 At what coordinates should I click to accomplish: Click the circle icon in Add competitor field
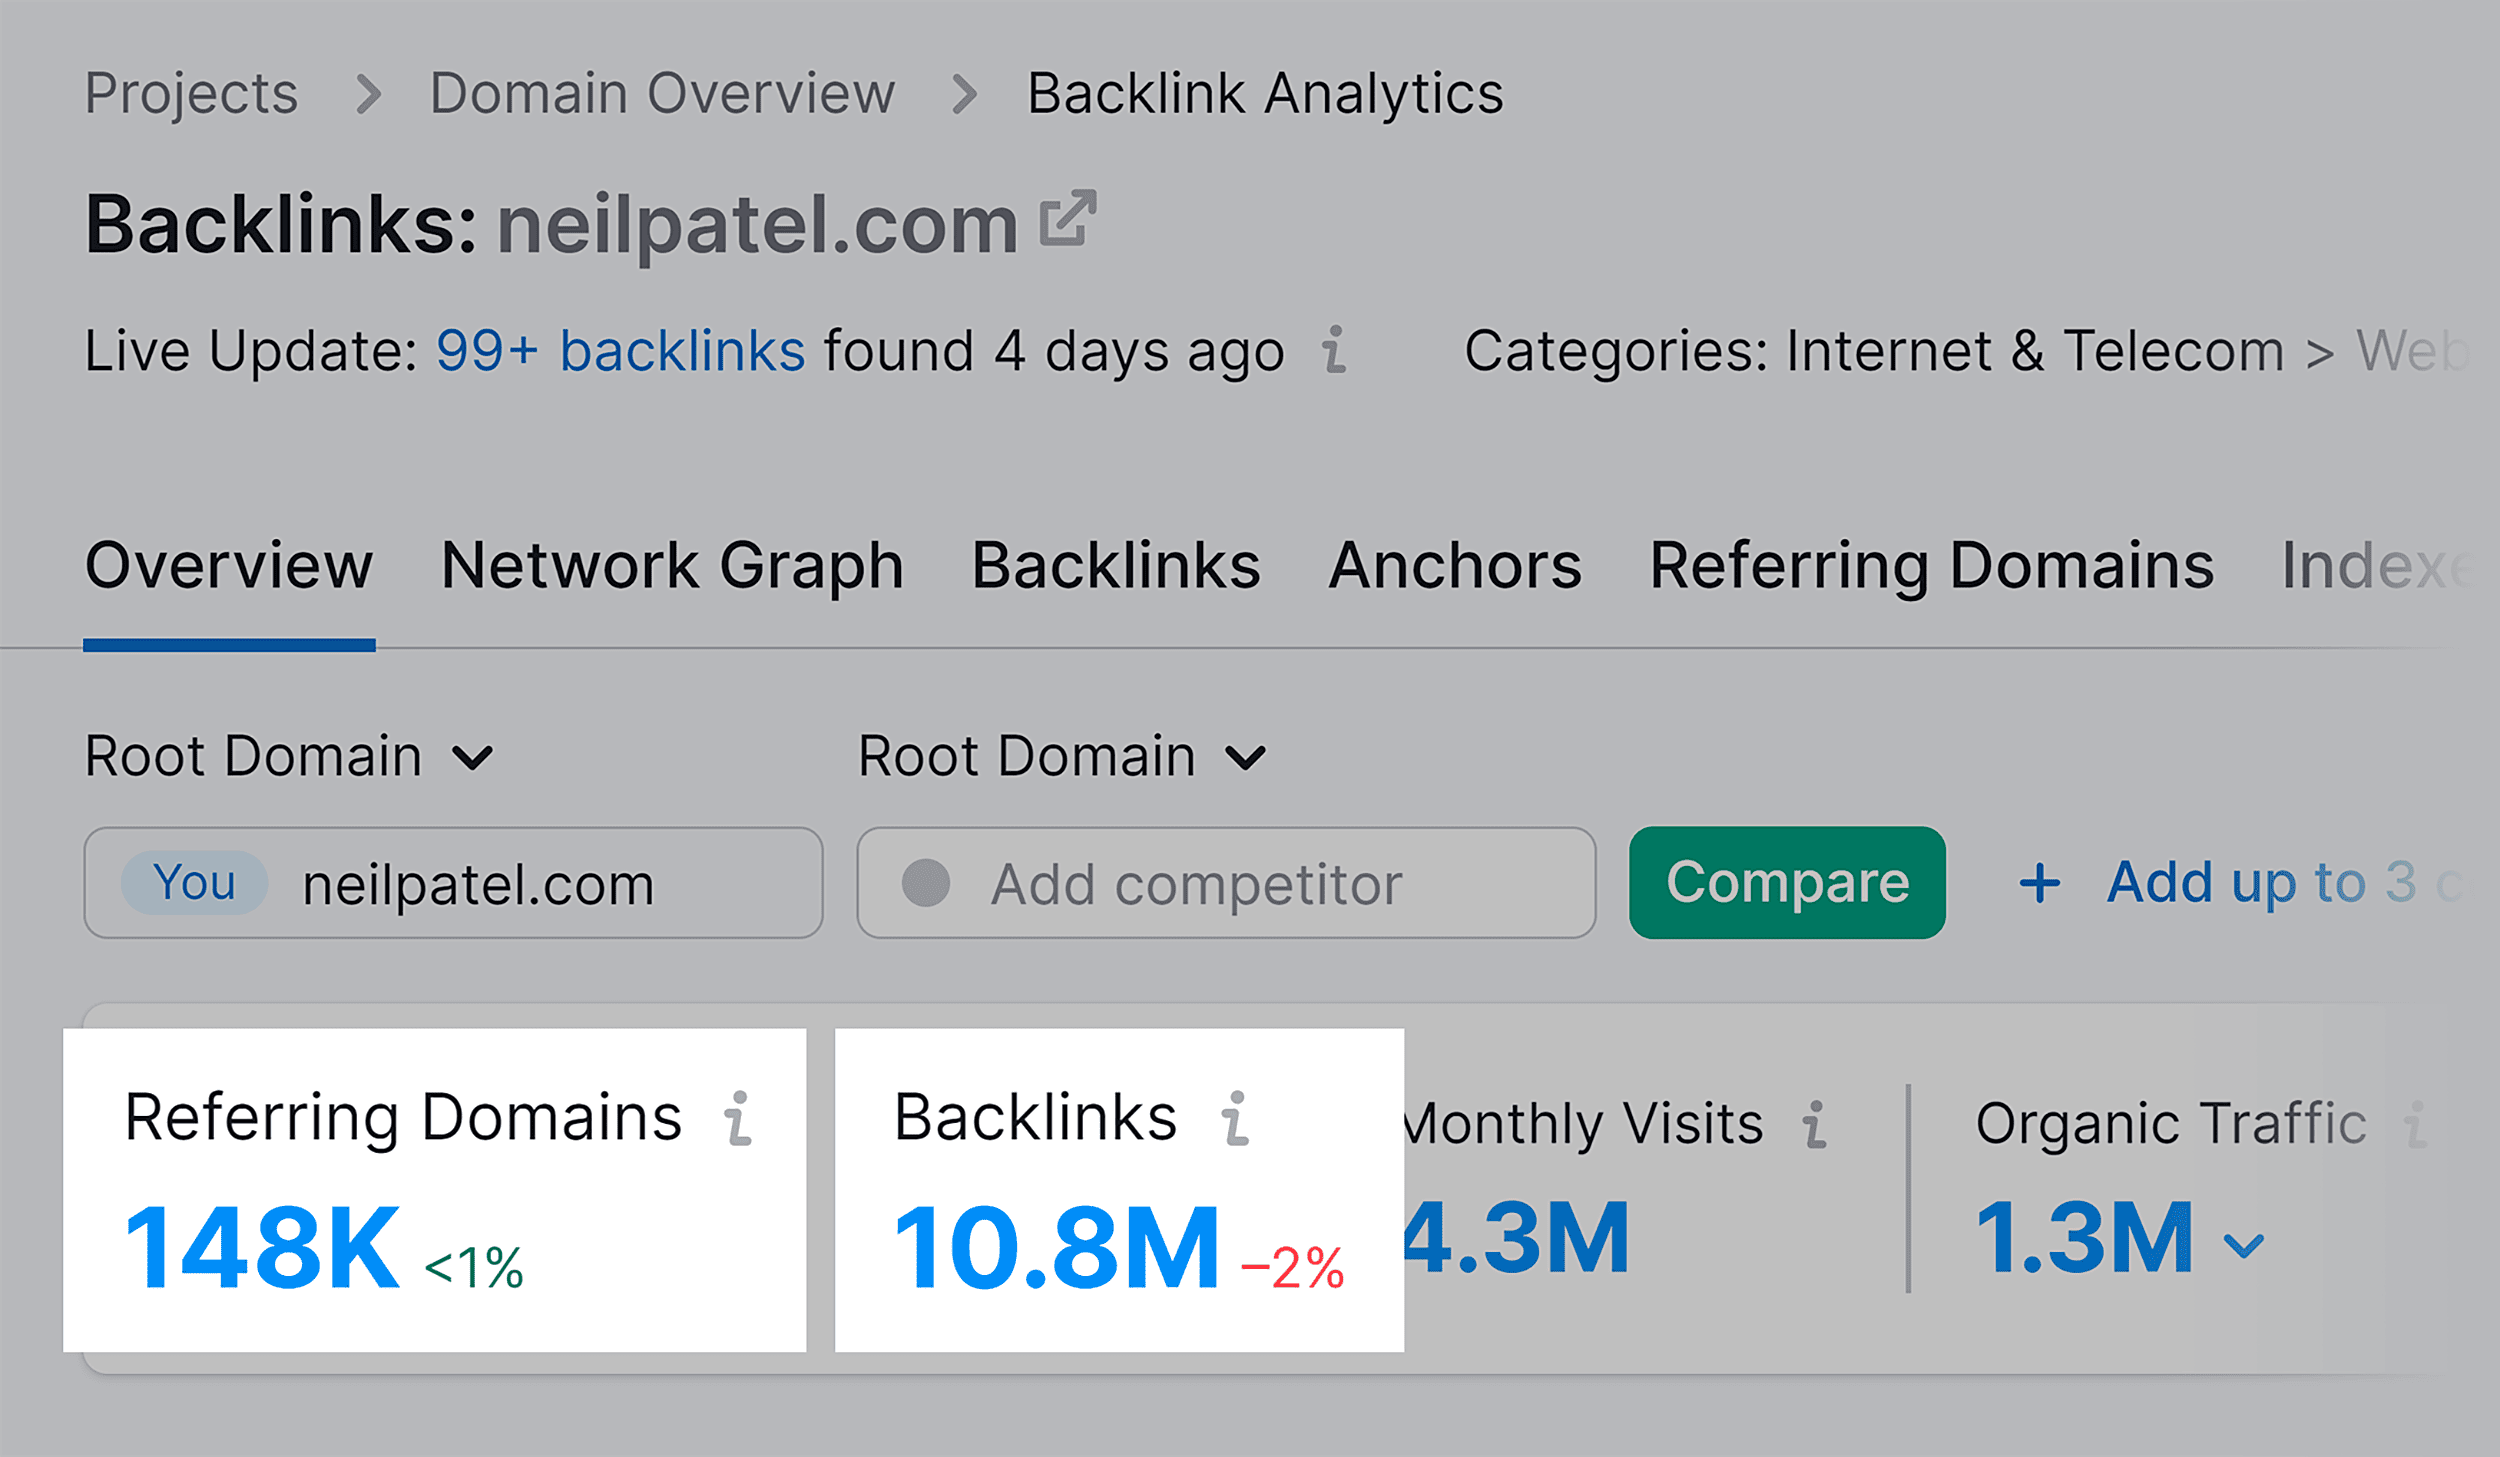[925, 883]
